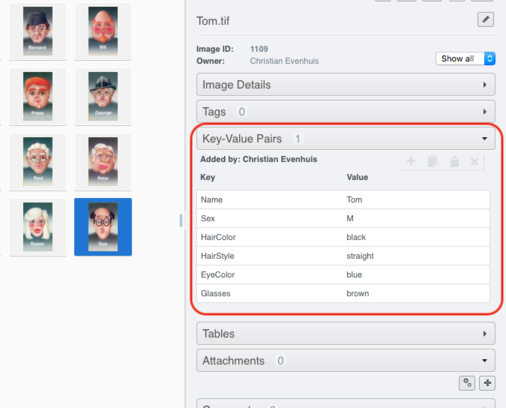This screenshot has height=408, width=506.
Task: Expand the Image Details section
Action: coord(346,85)
